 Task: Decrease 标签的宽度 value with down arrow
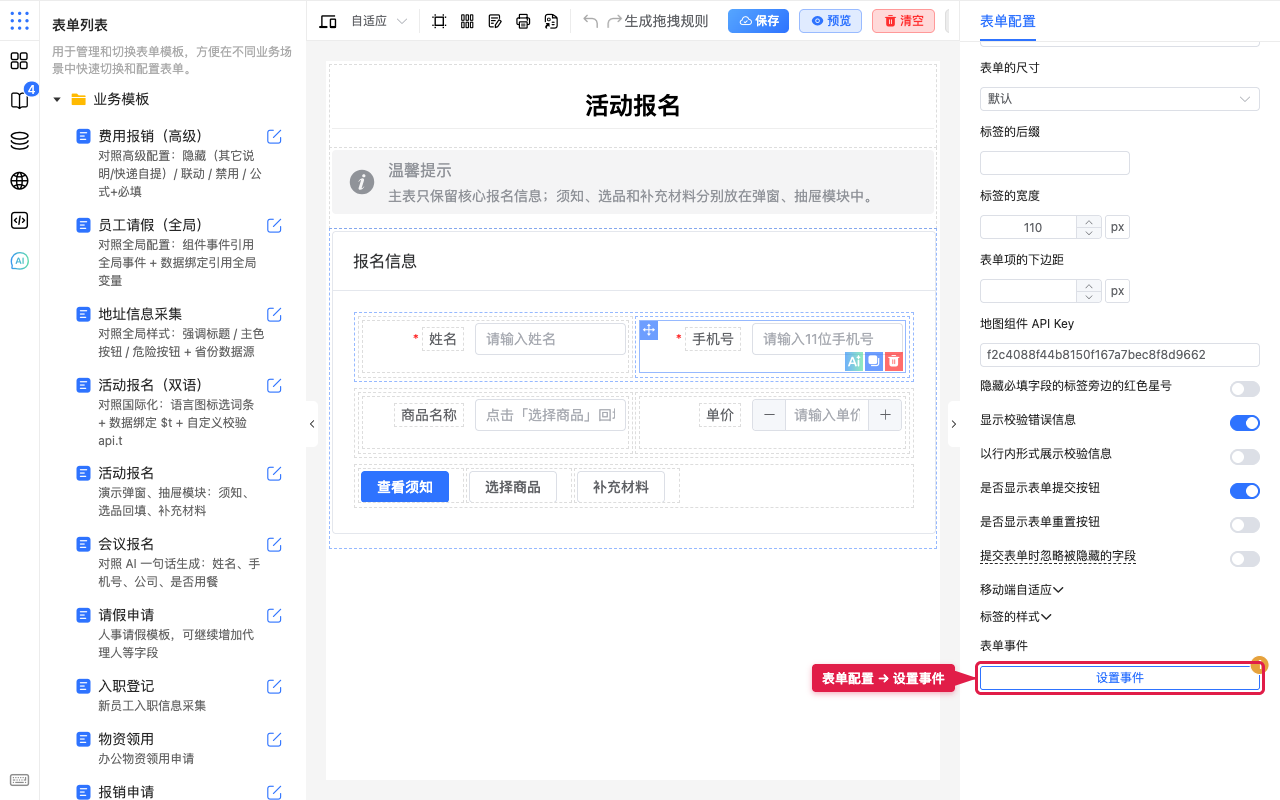click(1089, 233)
